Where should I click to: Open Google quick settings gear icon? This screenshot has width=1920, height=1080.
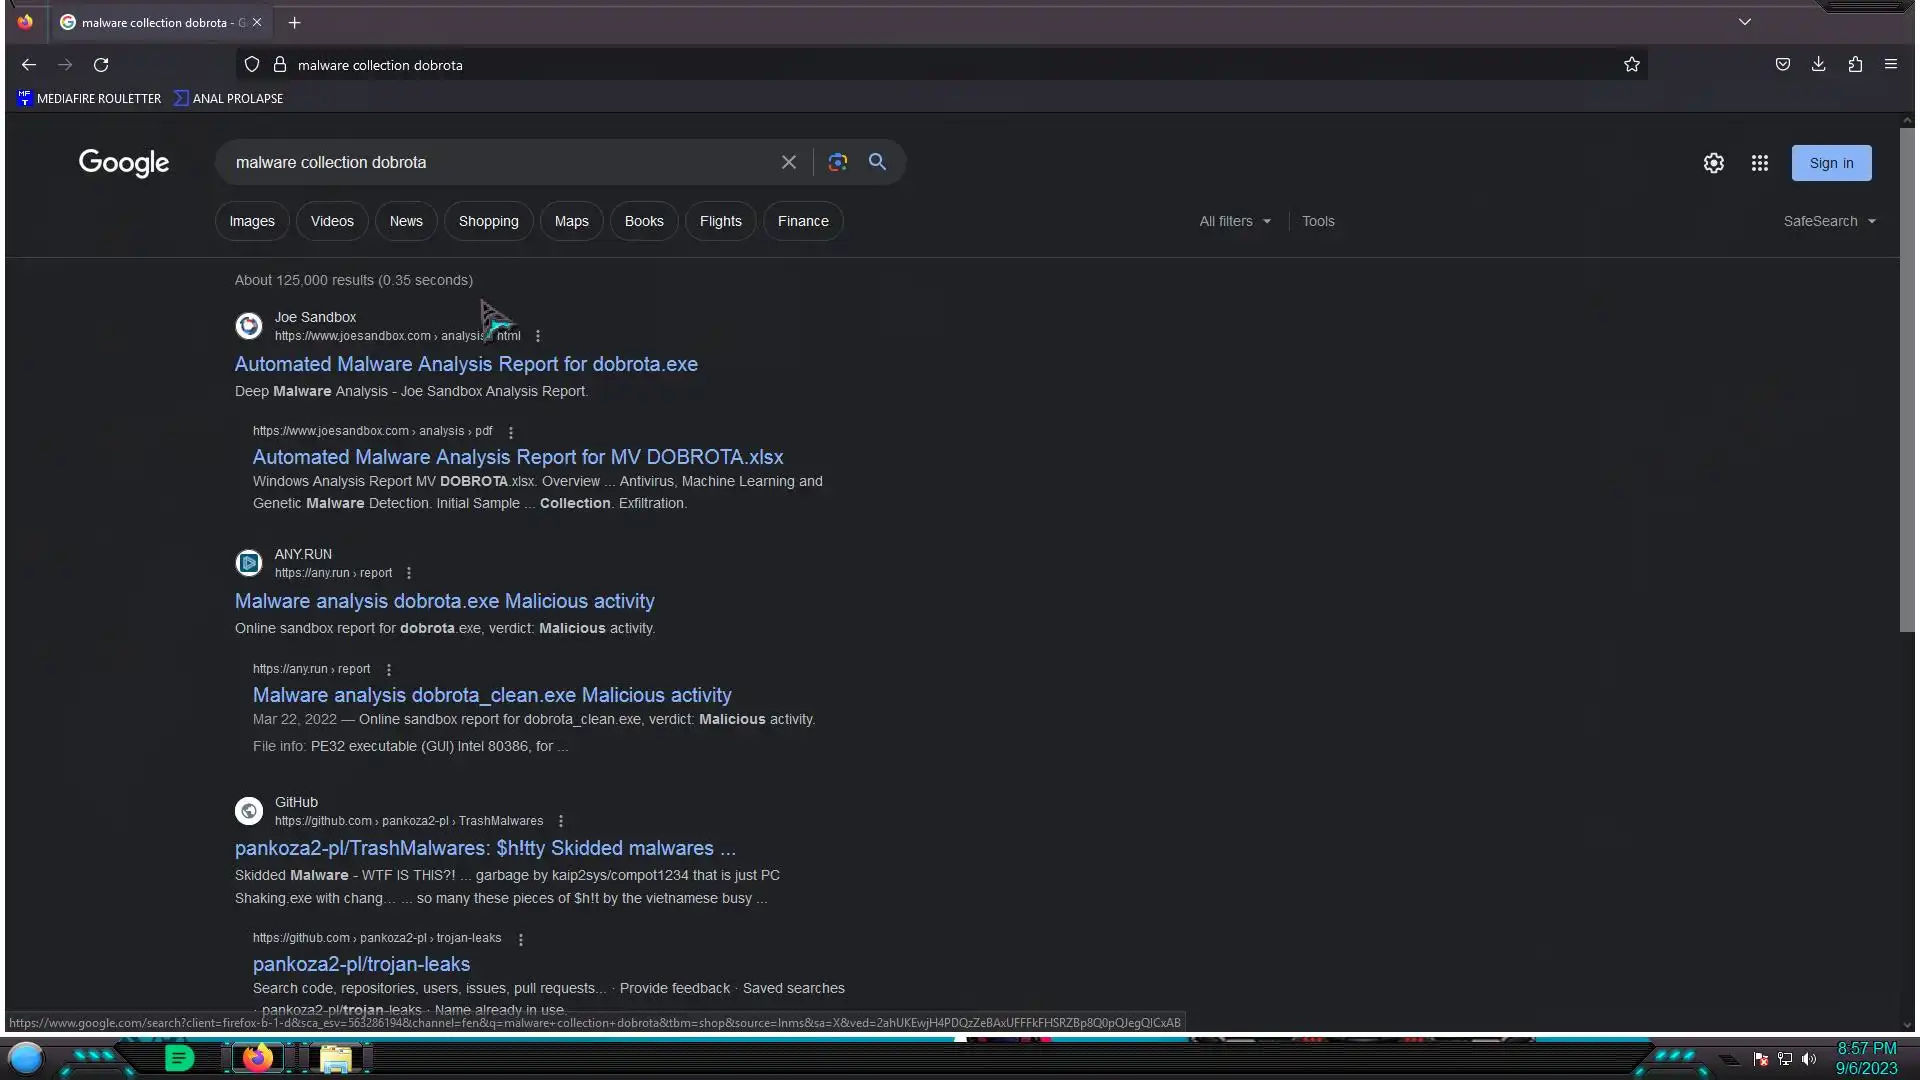(x=1713, y=163)
